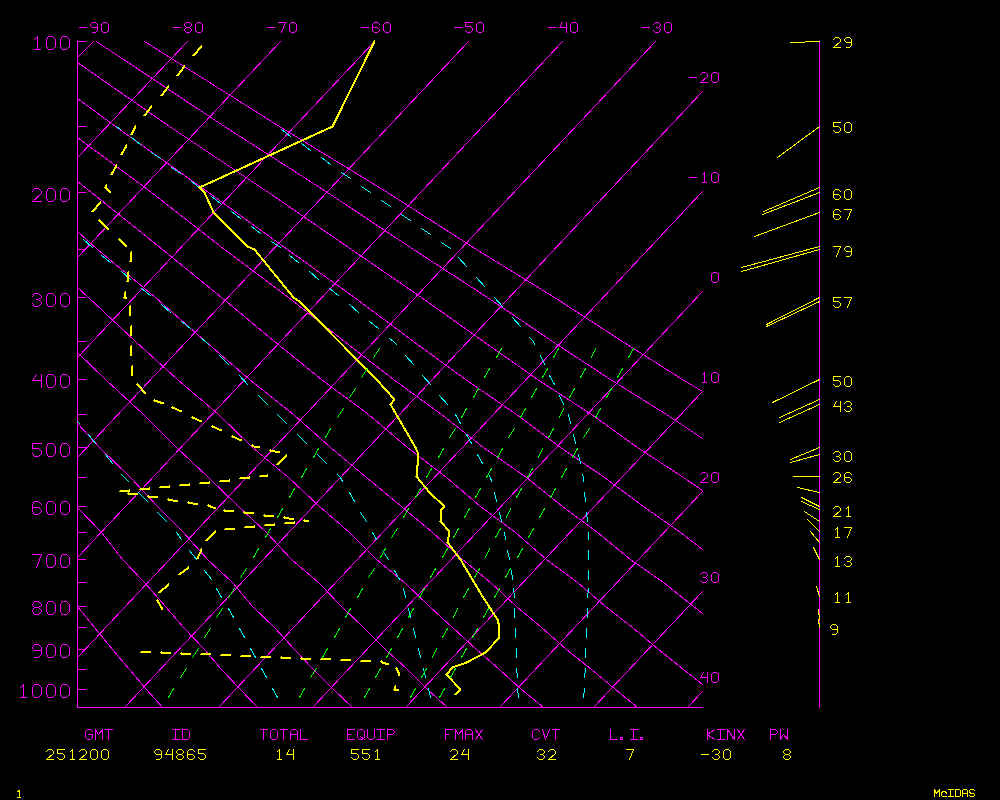
Task: Click the FMAX header label
Action: point(463,735)
